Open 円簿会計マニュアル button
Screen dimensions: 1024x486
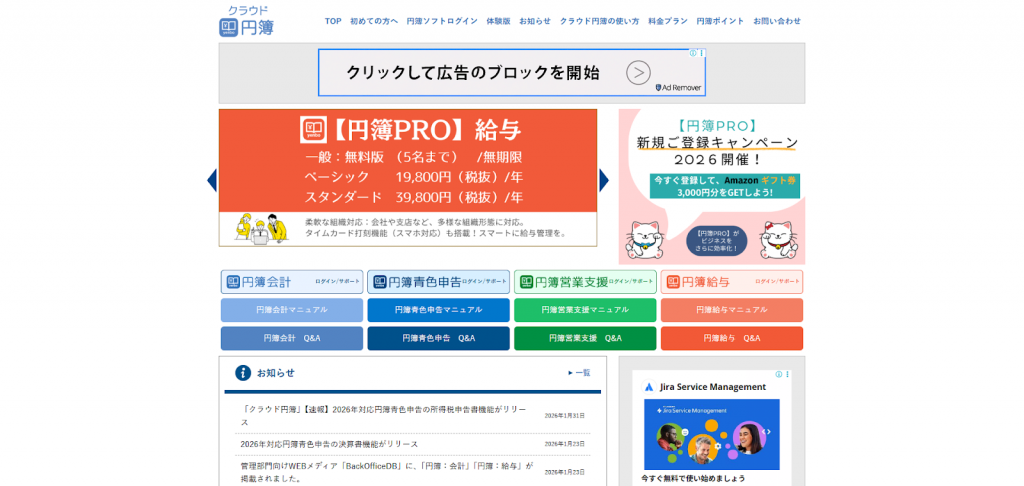coord(291,310)
